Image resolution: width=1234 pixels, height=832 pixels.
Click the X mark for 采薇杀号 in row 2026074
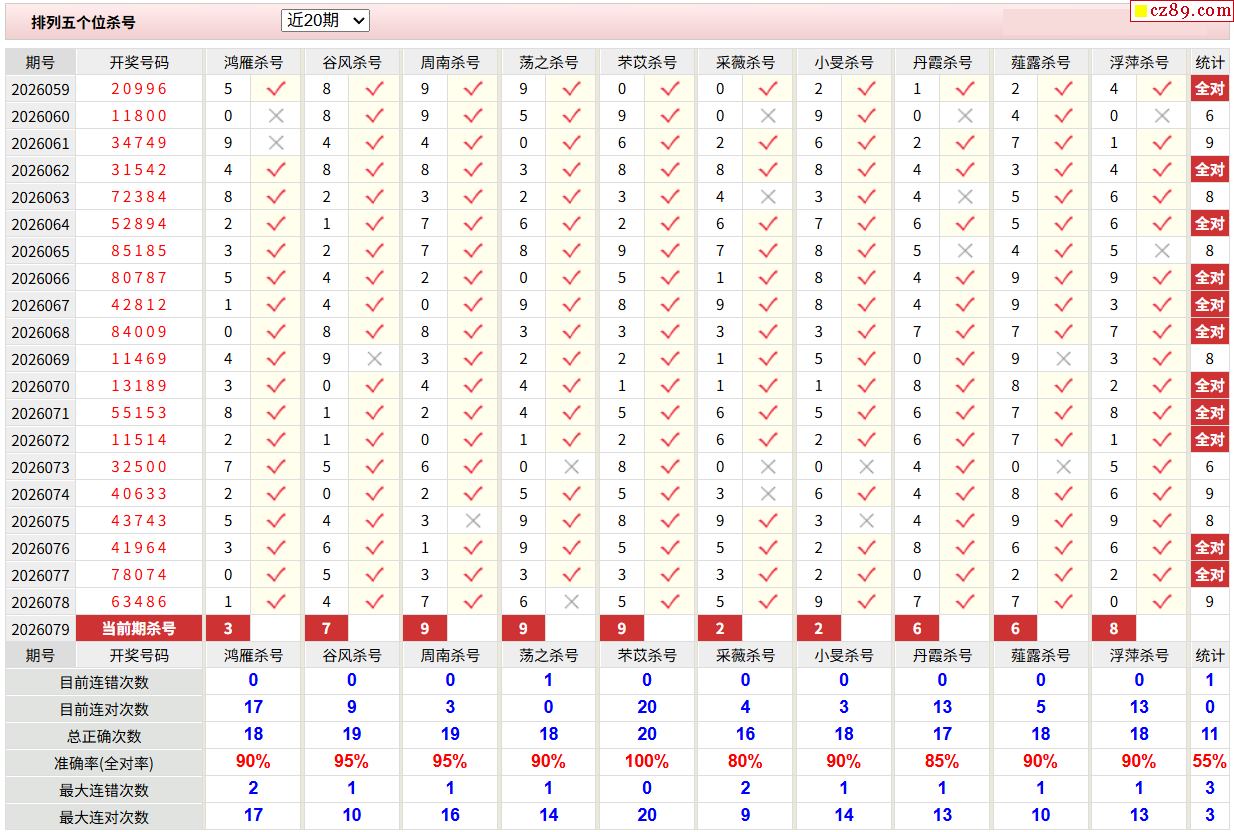pyautogui.click(x=768, y=494)
